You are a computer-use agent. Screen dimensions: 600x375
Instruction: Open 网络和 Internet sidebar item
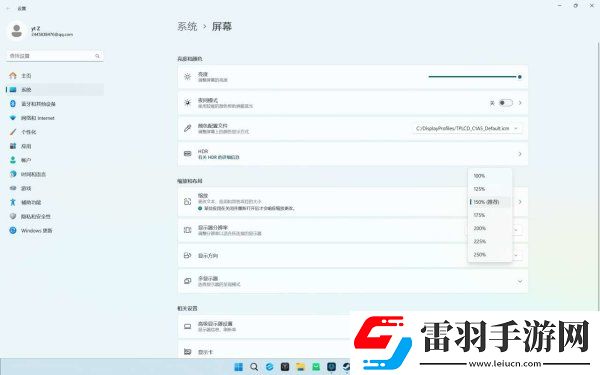(x=55, y=118)
